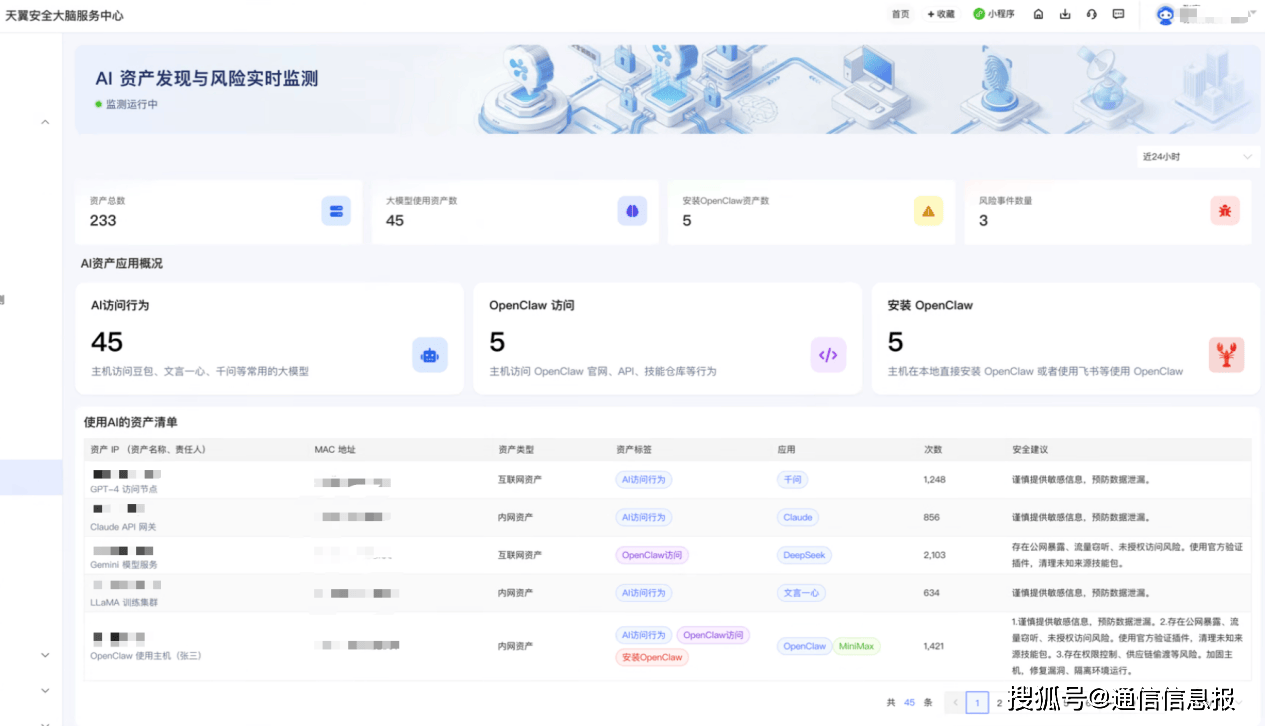Screen dimensions: 1265x726
Task: Click the red lobster 安装 OpenClaw icon
Action: (1226, 355)
